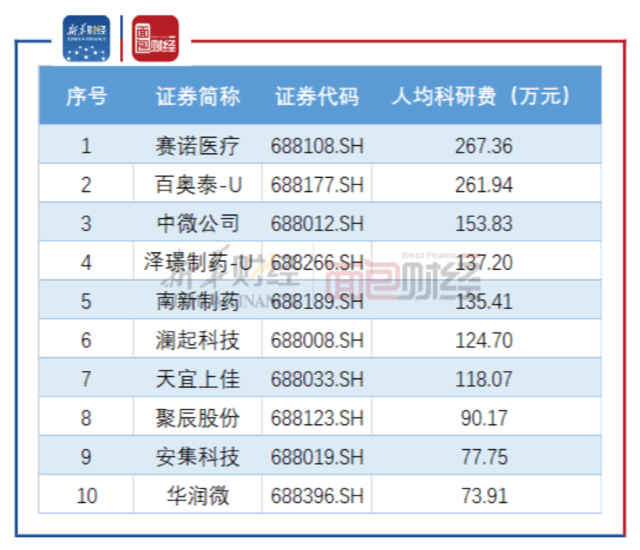Click code 688266.SH
Screen dimensions: 640x550
point(317,262)
